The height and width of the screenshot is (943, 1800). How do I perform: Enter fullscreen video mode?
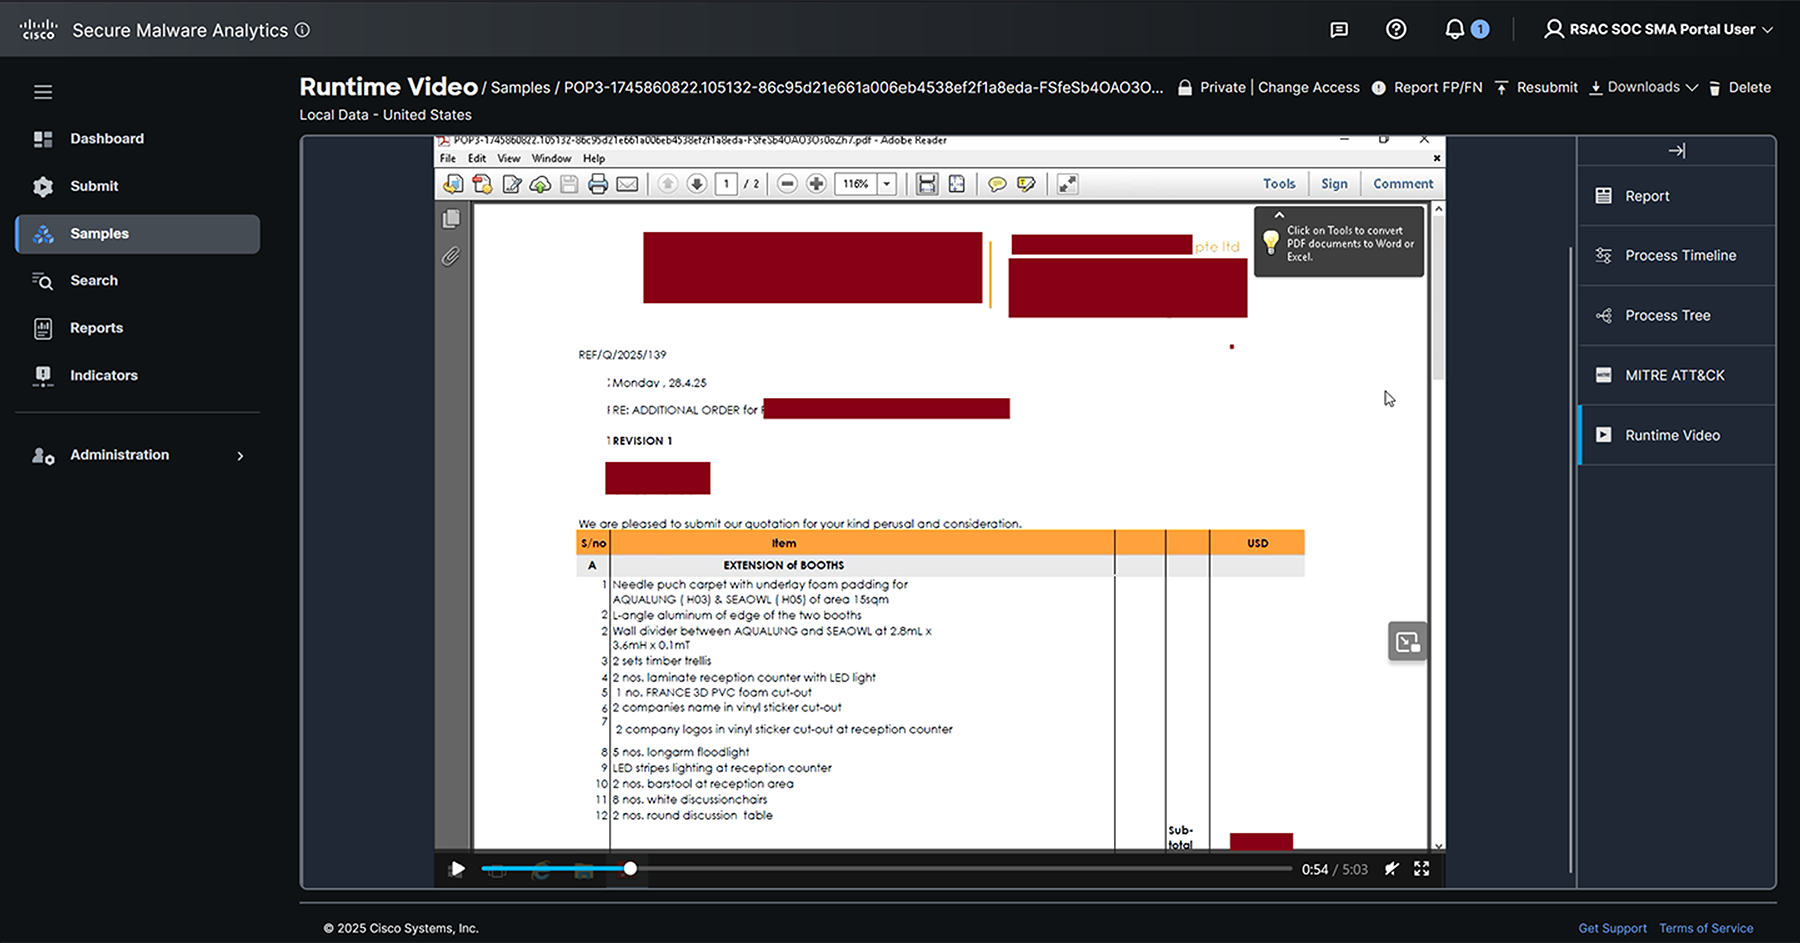1421,869
